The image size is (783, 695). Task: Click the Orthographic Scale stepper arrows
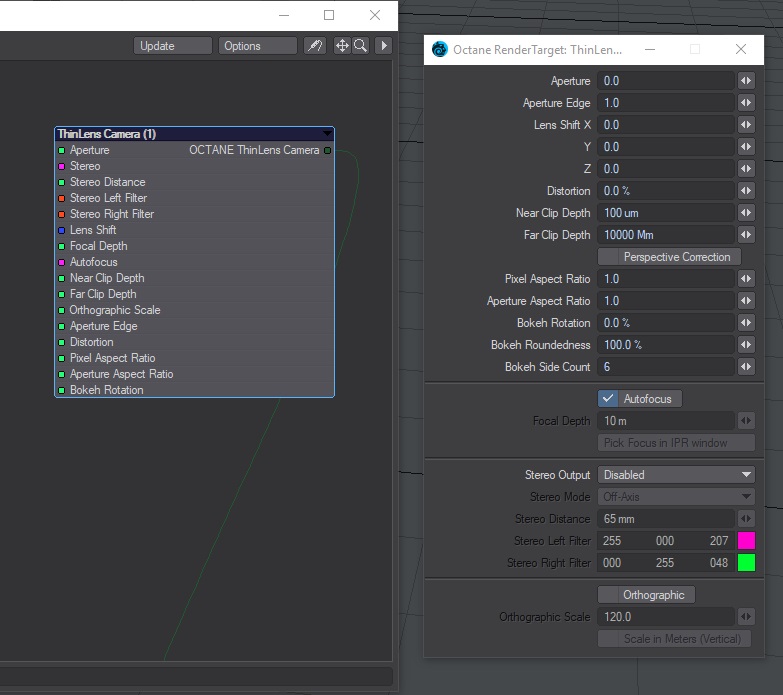click(x=746, y=617)
